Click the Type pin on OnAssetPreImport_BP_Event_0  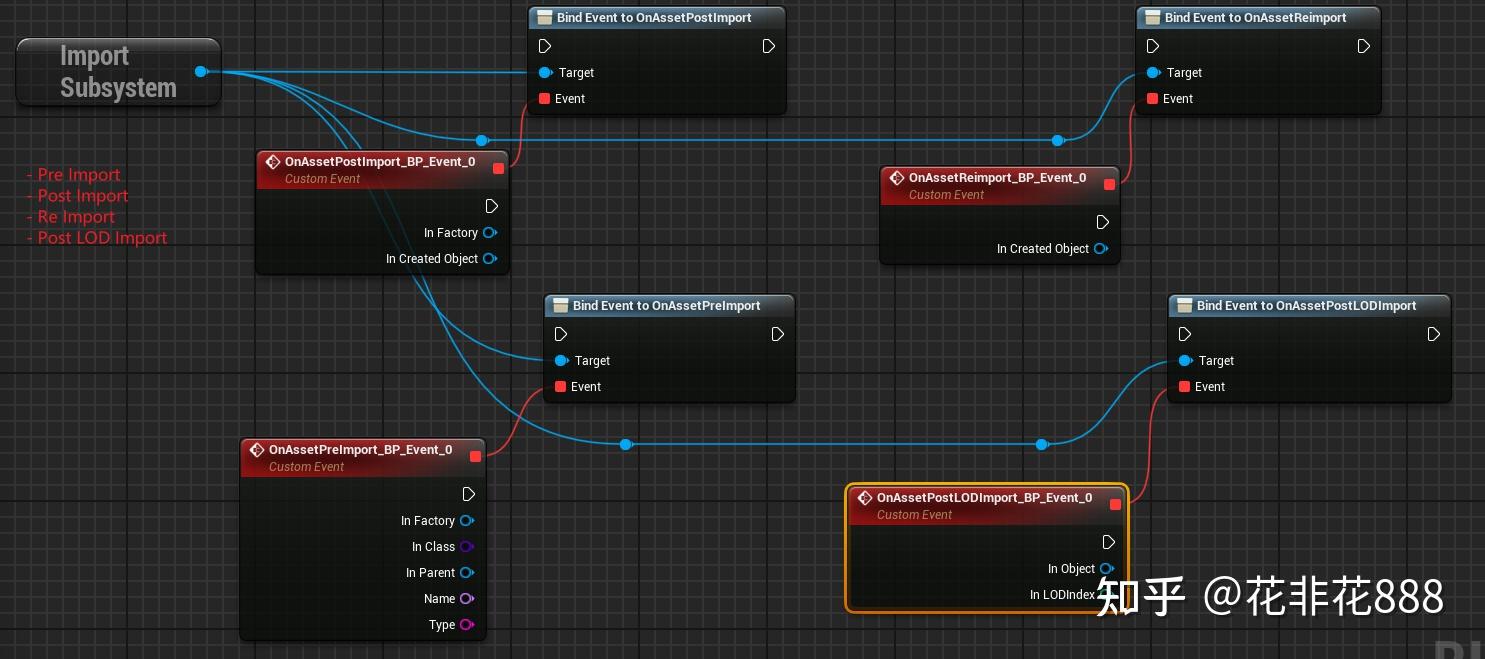(x=466, y=624)
